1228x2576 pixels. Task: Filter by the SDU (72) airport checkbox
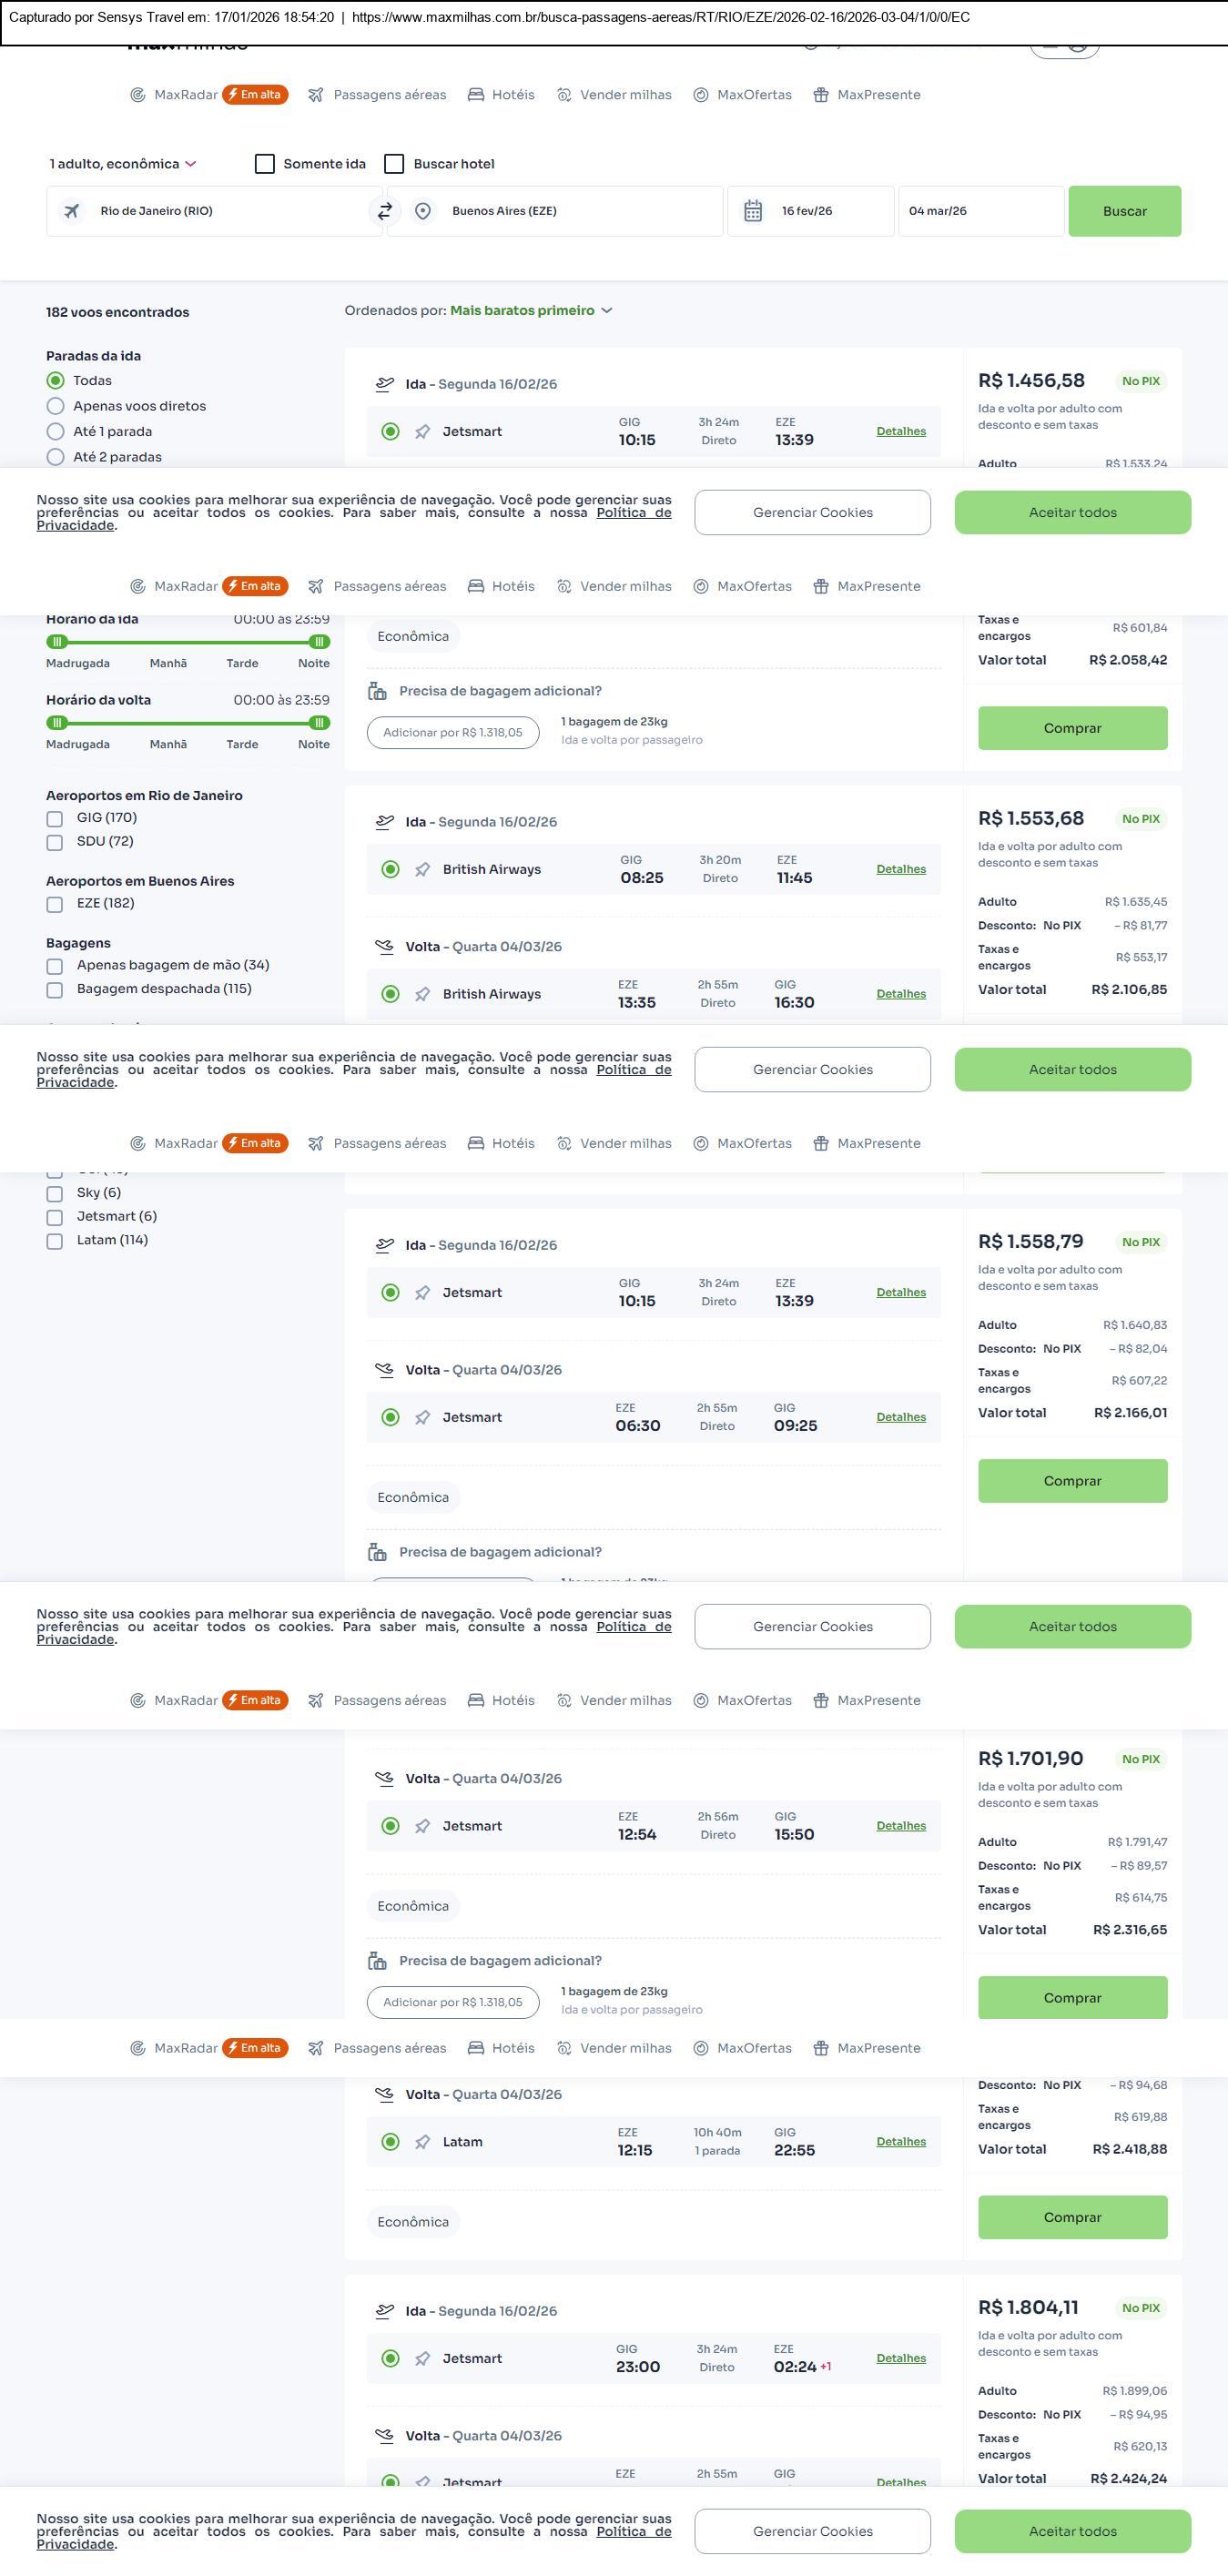pyautogui.click(x=55, y=843)
